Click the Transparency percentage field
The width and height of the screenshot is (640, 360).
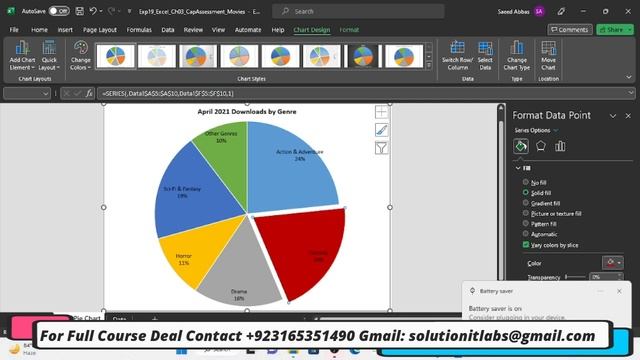603,277
